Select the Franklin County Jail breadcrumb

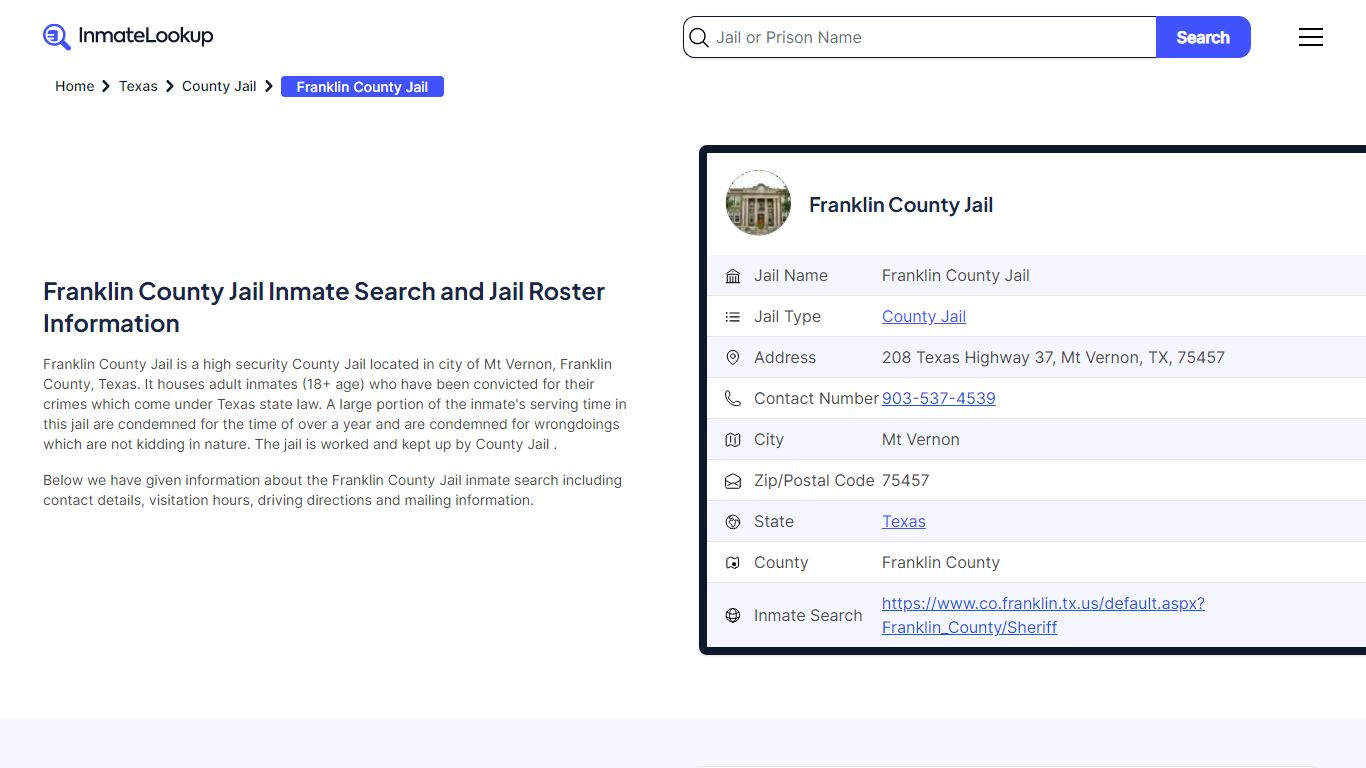pos(362,87)
